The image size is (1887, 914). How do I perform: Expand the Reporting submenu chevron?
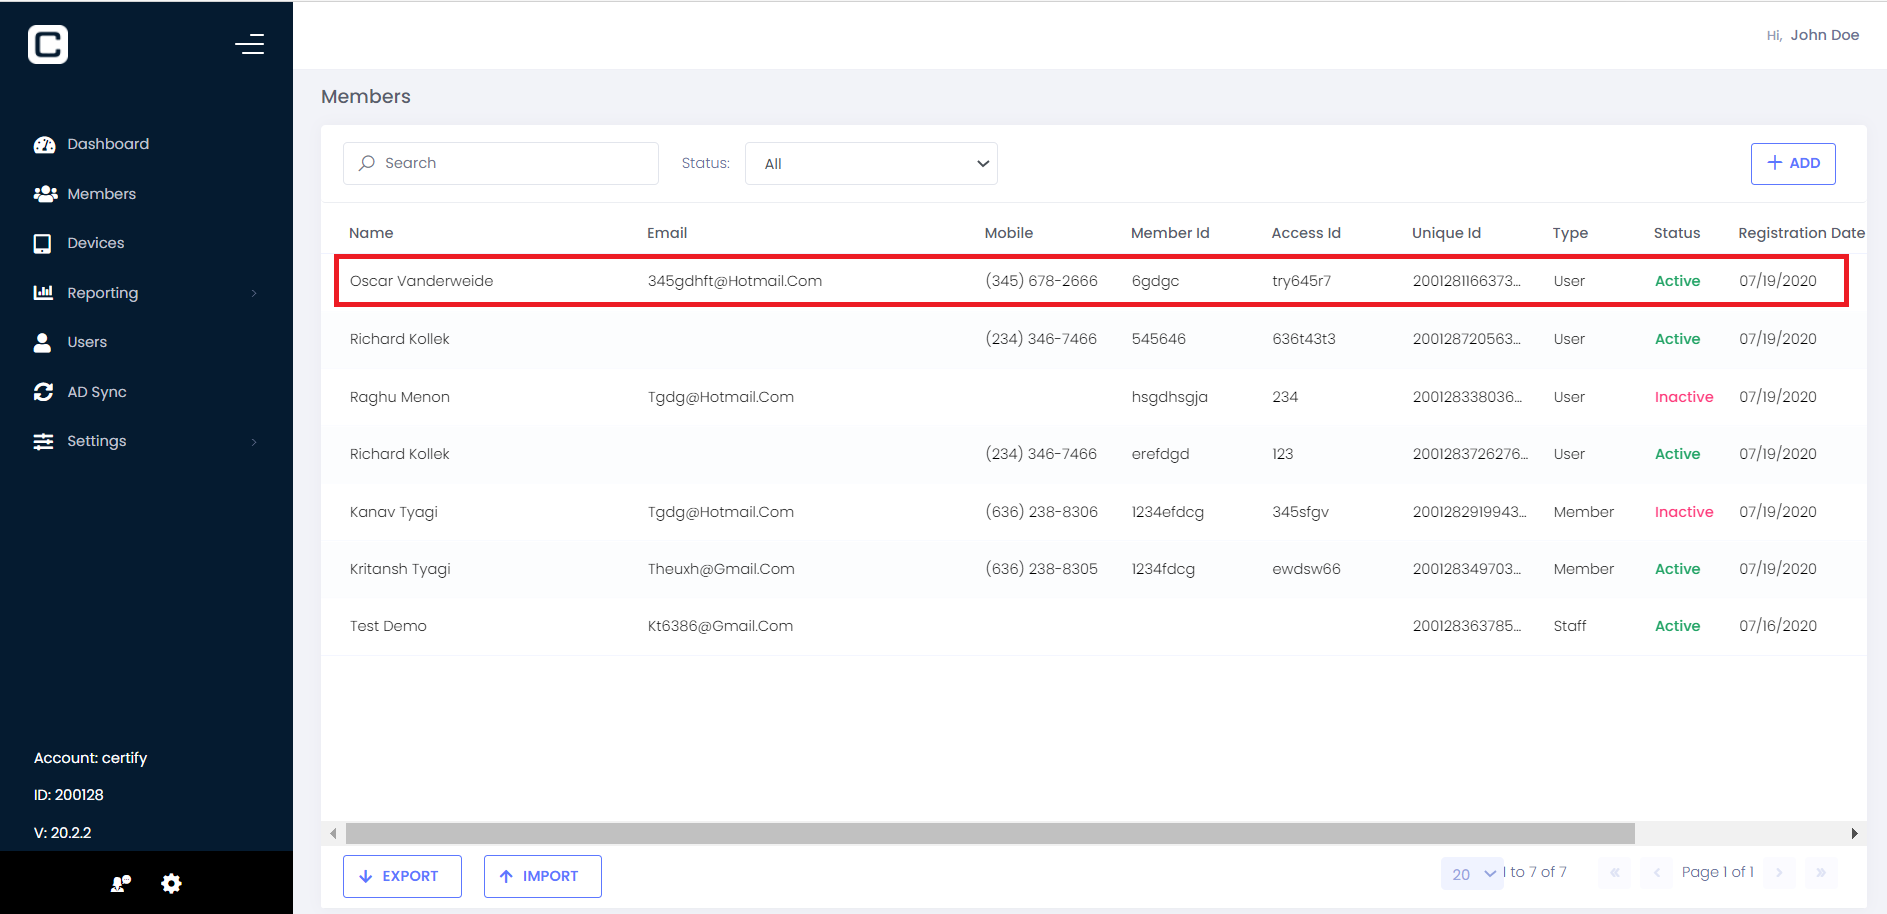[254, 293]
